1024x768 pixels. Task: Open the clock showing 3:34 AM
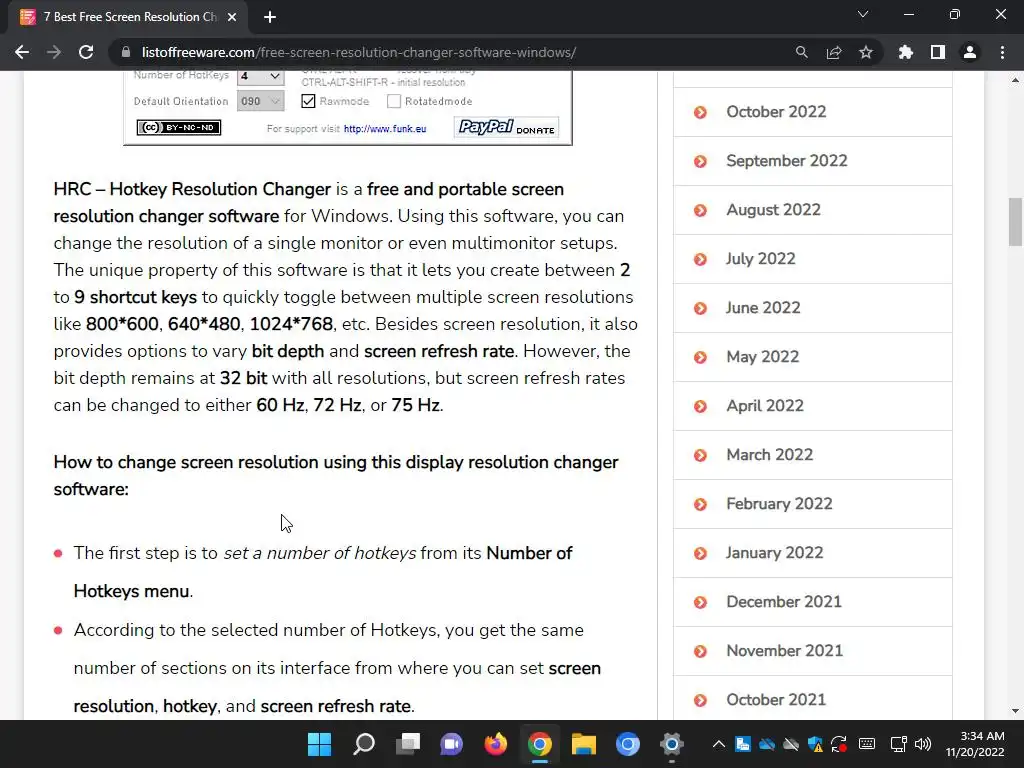coord(974,744)
